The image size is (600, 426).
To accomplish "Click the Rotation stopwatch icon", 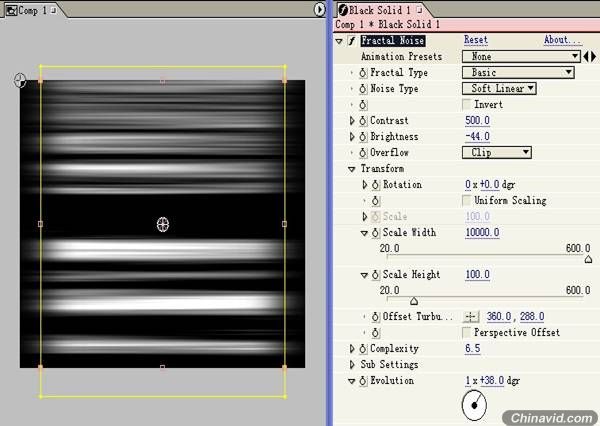I will click(x=376, y=185).
